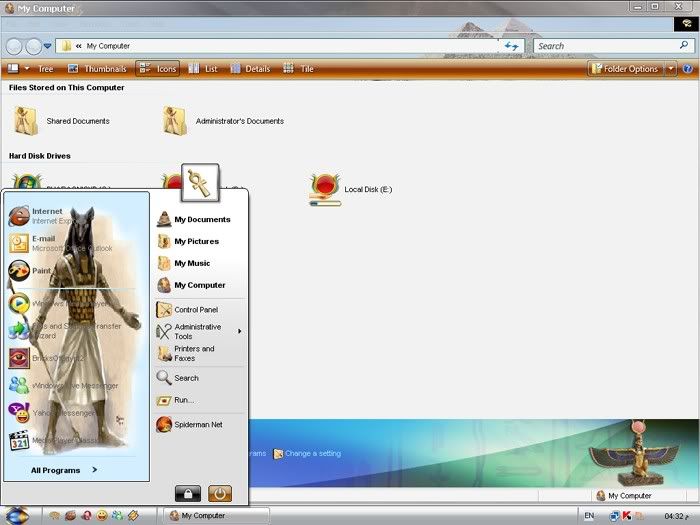Open Media Player Classic 321 icon
The height and width of the screenshot is (525, 700).
[x=19, y=440]
